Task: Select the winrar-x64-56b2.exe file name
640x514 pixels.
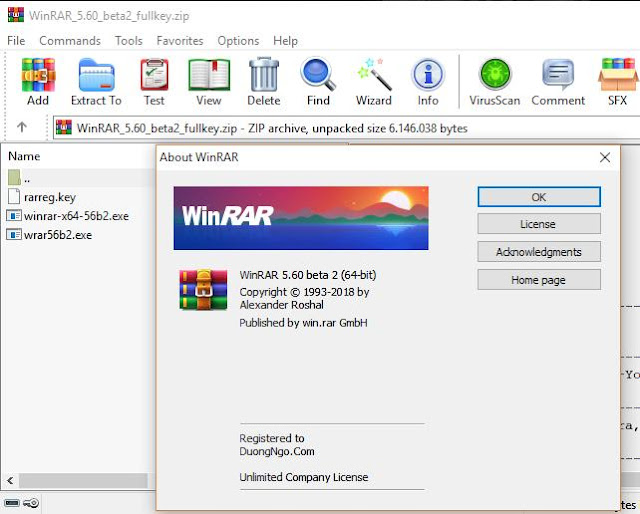Action: (x=76, y=216)
